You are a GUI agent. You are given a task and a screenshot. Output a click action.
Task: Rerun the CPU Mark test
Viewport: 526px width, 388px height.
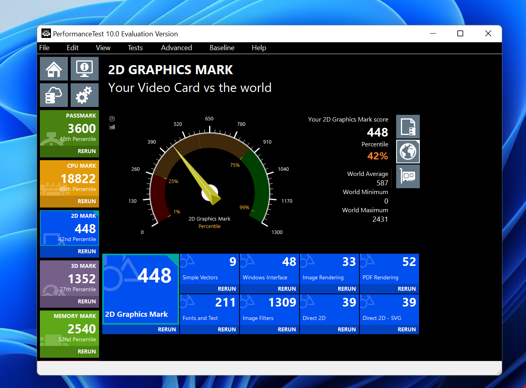point(87,201)
